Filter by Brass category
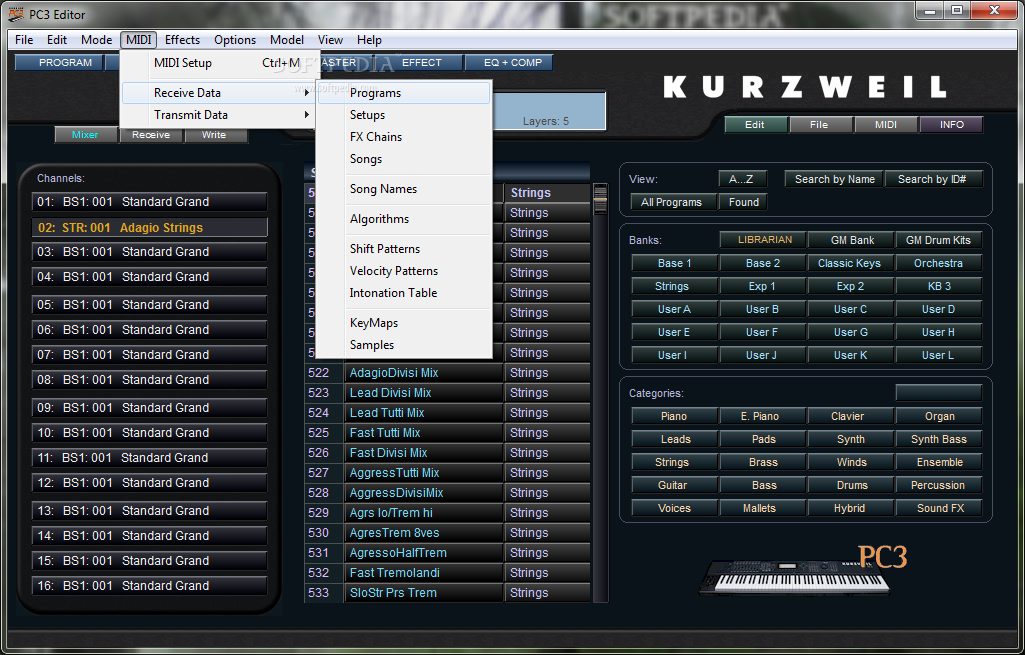This screenshot has width=1025, height=655. (x=763, y=462)
